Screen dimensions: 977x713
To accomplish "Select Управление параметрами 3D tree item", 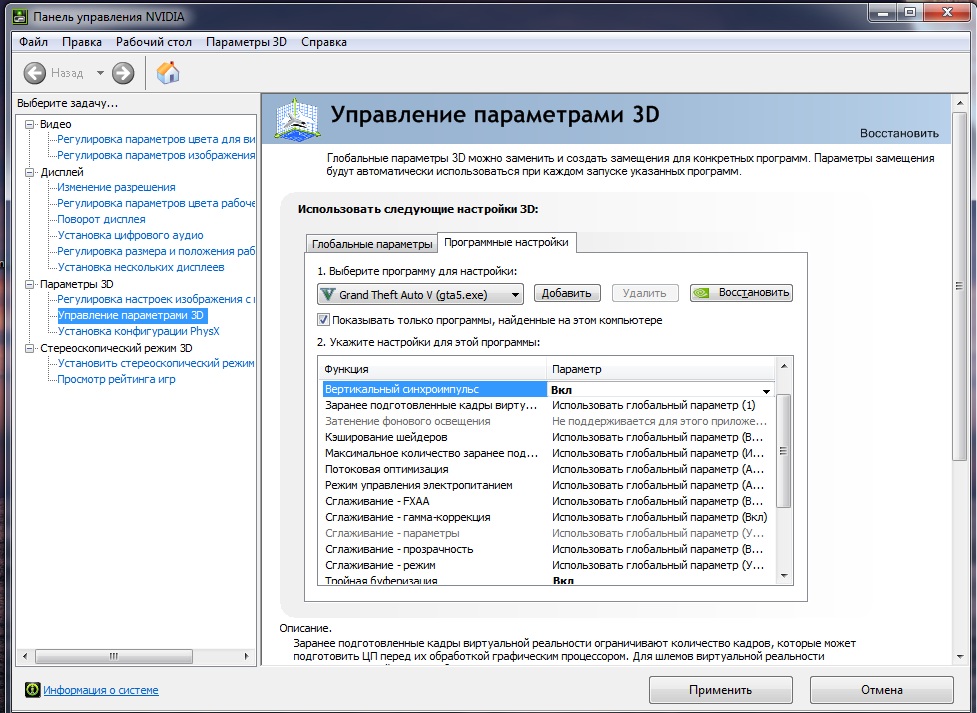I will tap(131, 315).
